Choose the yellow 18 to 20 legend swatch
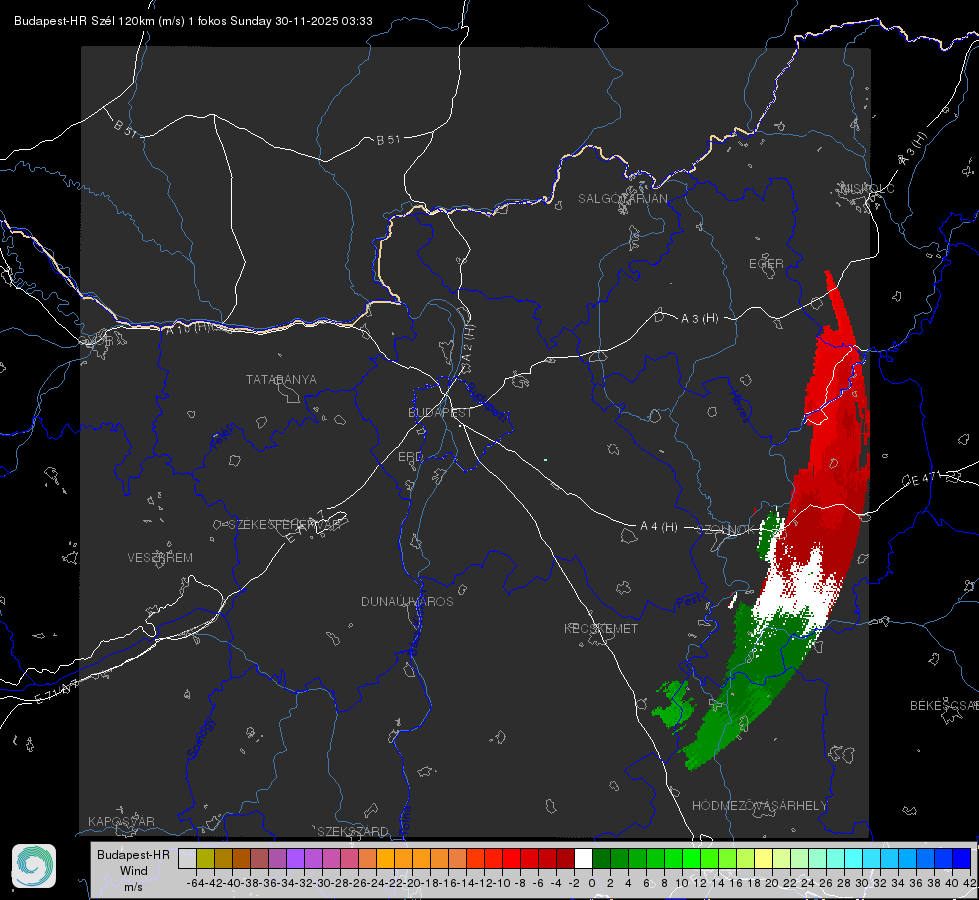Viewport: 979px width, 900px height. coord(764,858)
